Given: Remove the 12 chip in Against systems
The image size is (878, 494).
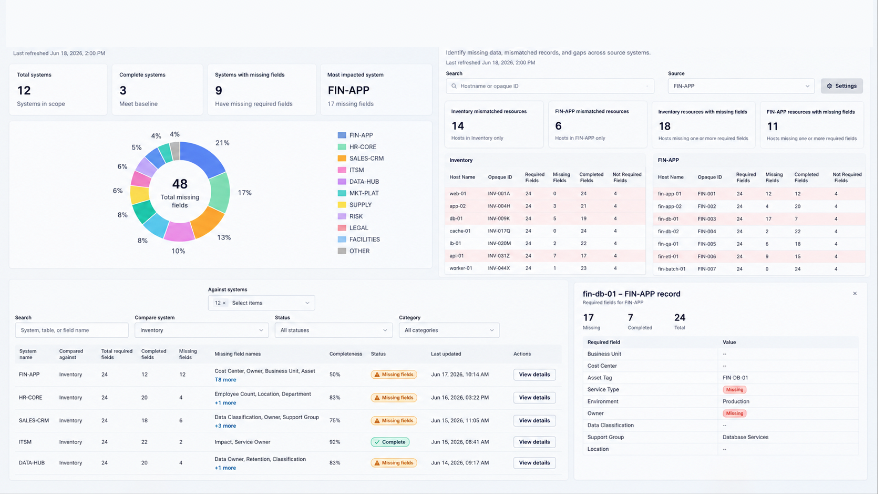Looking at the screenshot, I should pos(224,303).
